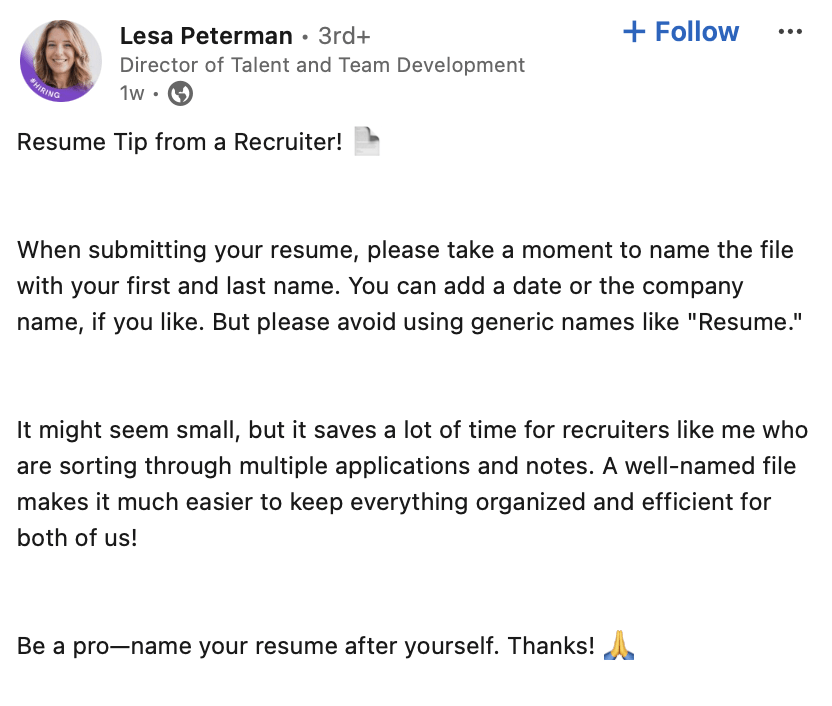Click the final paragraph starting with Be a pro
Viewport: 832px width, 706px height.
click(300, 646)
